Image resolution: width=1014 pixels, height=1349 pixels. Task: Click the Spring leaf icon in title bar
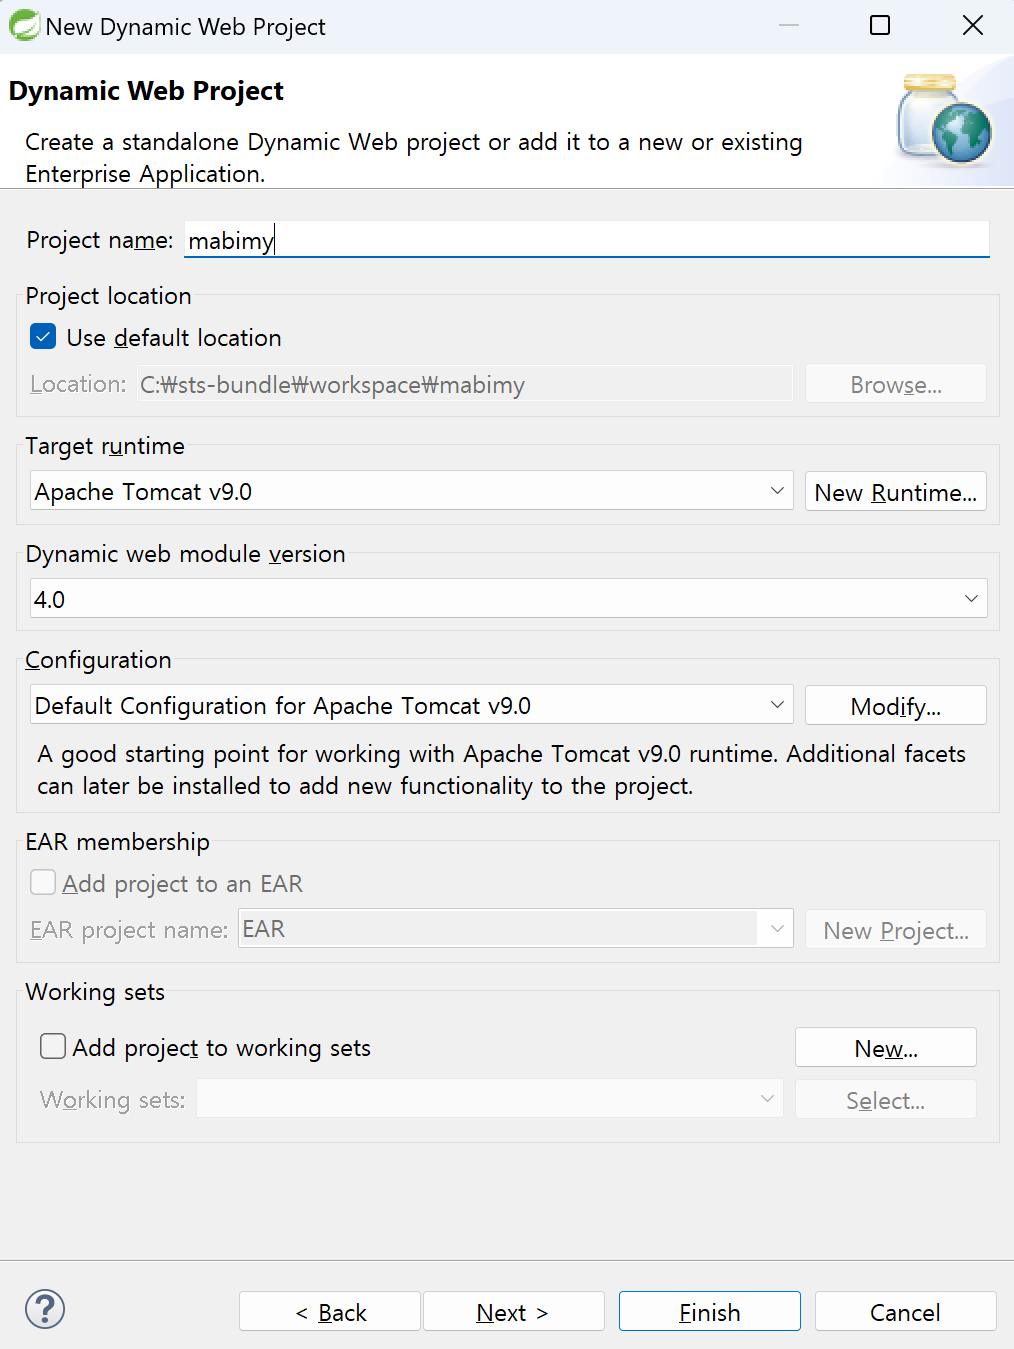tap(24, 25)
